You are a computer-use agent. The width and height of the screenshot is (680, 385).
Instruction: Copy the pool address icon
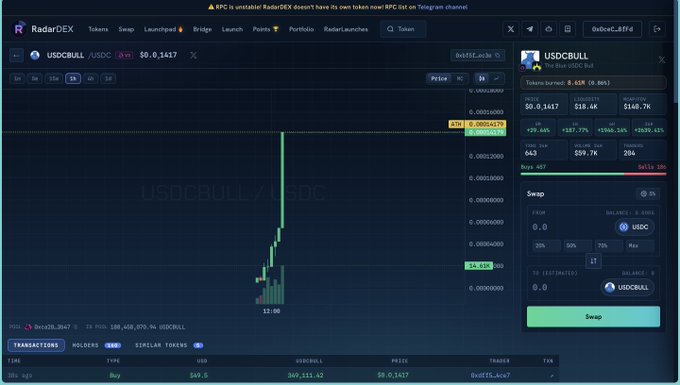click(x=76, y=327)
